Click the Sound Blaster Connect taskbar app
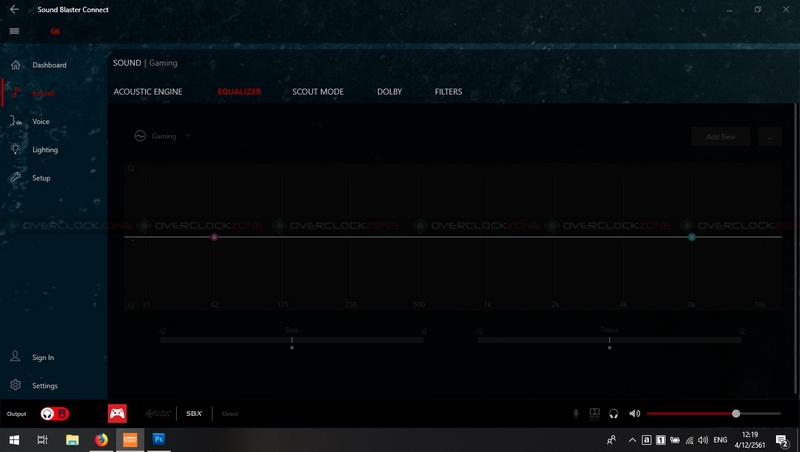Screen dimensions: 800x452 130,440
